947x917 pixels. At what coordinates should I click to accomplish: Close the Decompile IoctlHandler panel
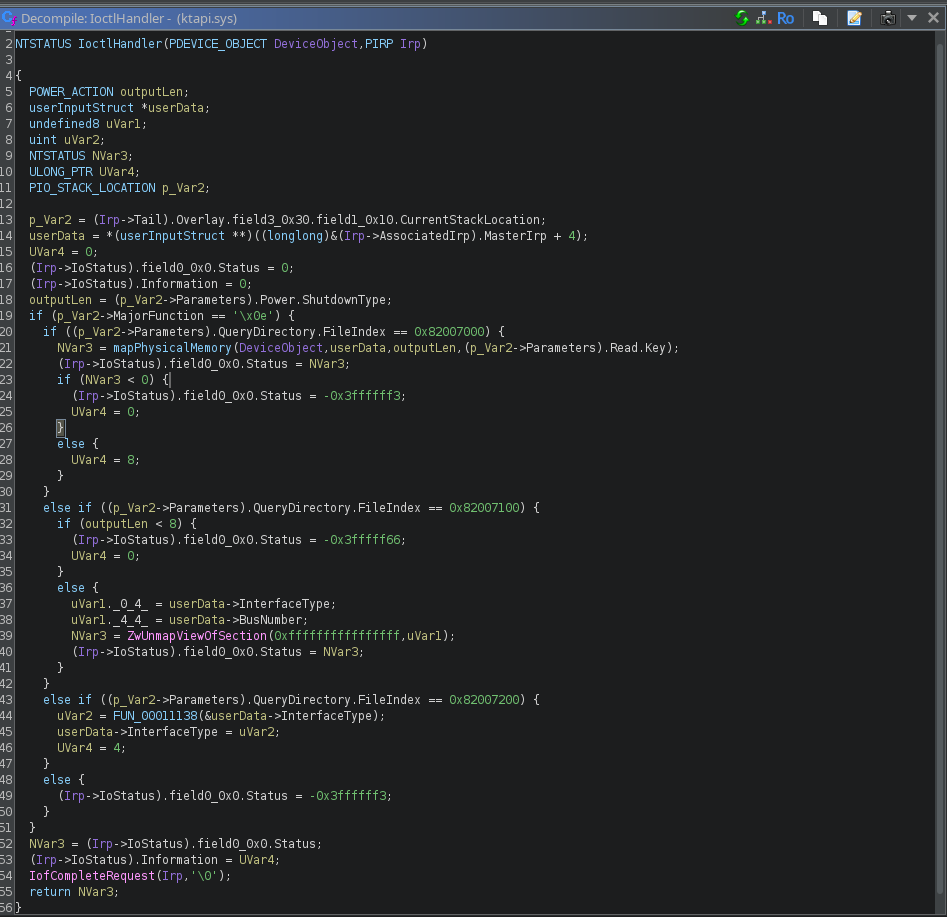point(933,18)
